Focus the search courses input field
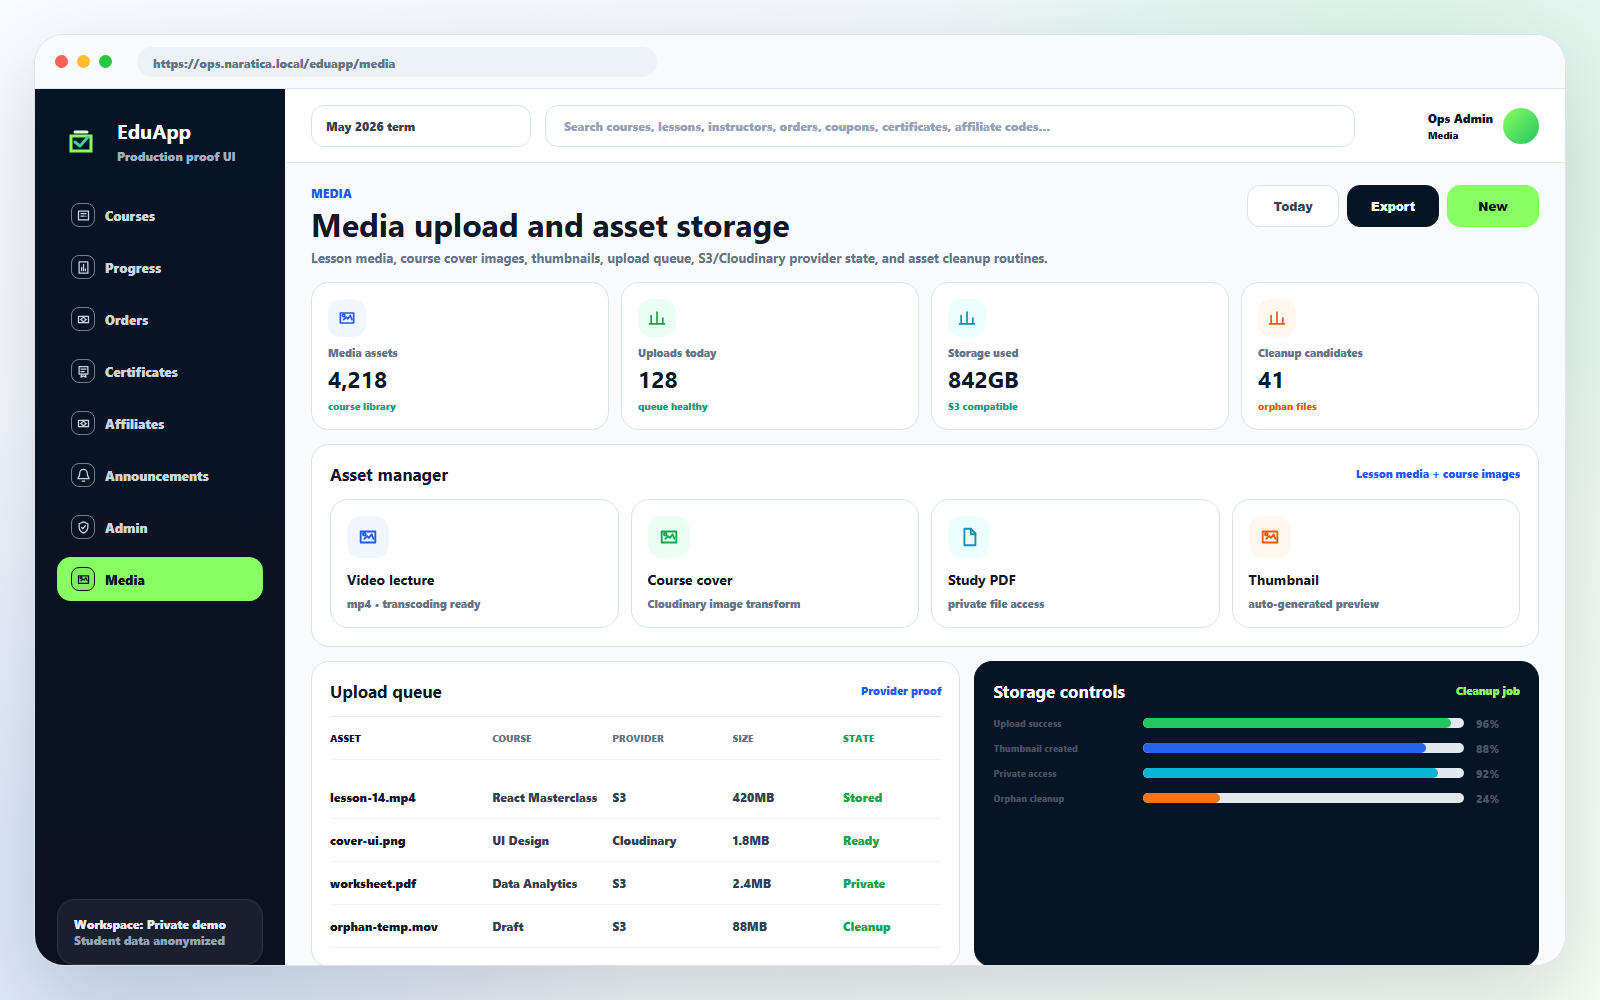The image size is (1600, 1000). click(950, 126)
